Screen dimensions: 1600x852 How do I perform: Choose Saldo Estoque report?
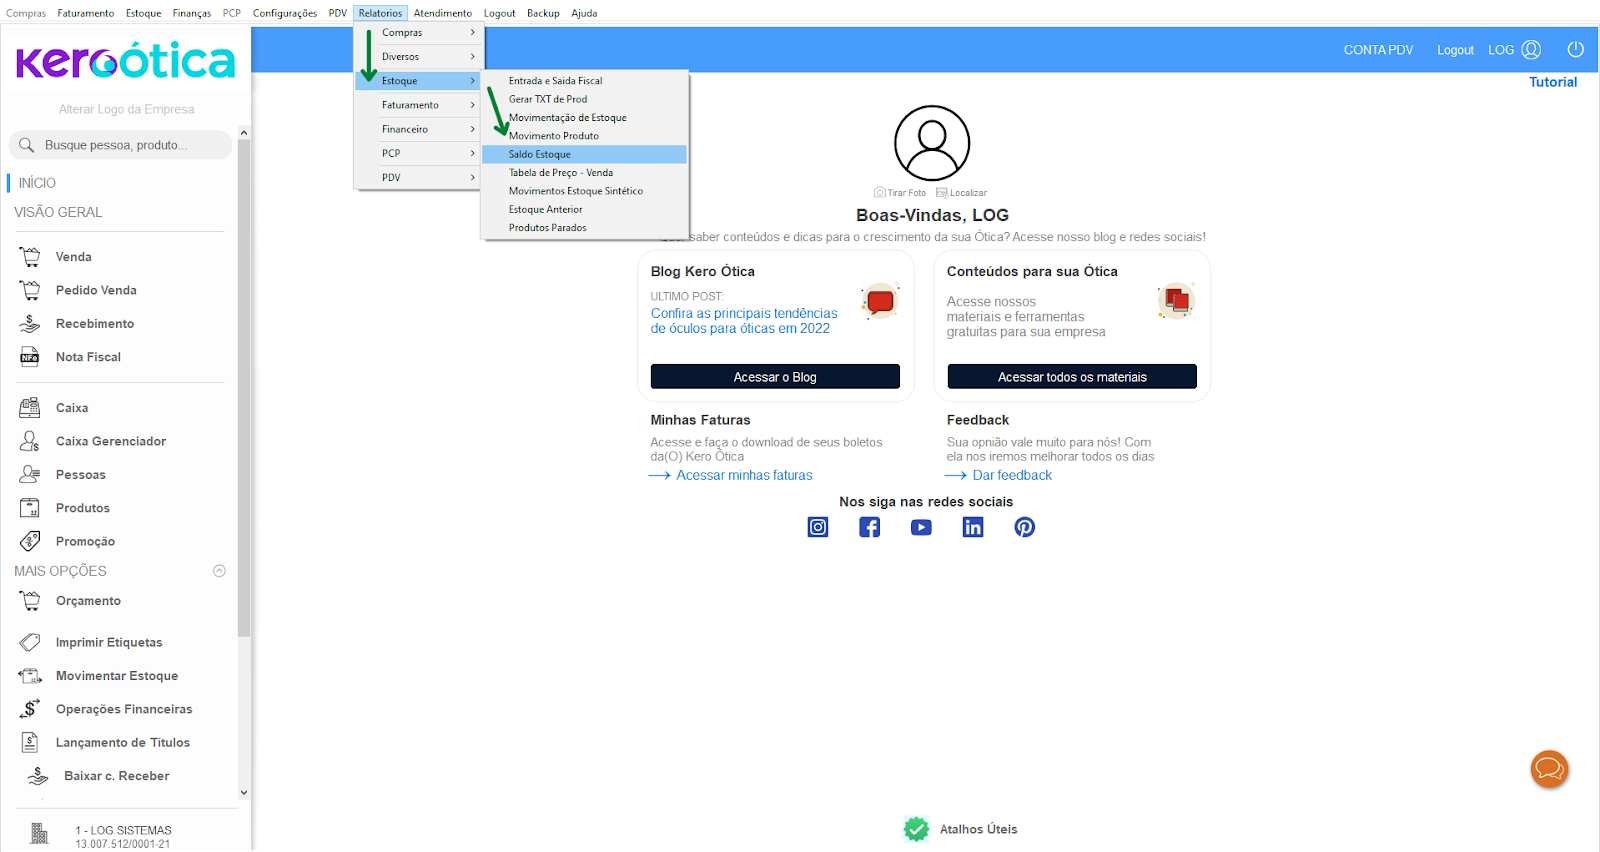584,154
